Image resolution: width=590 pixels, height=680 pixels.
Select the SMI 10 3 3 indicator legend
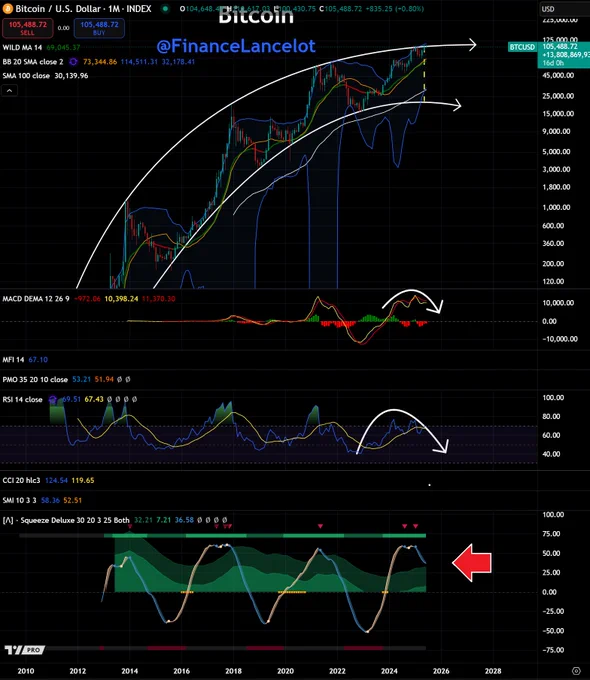coord(20,500)
